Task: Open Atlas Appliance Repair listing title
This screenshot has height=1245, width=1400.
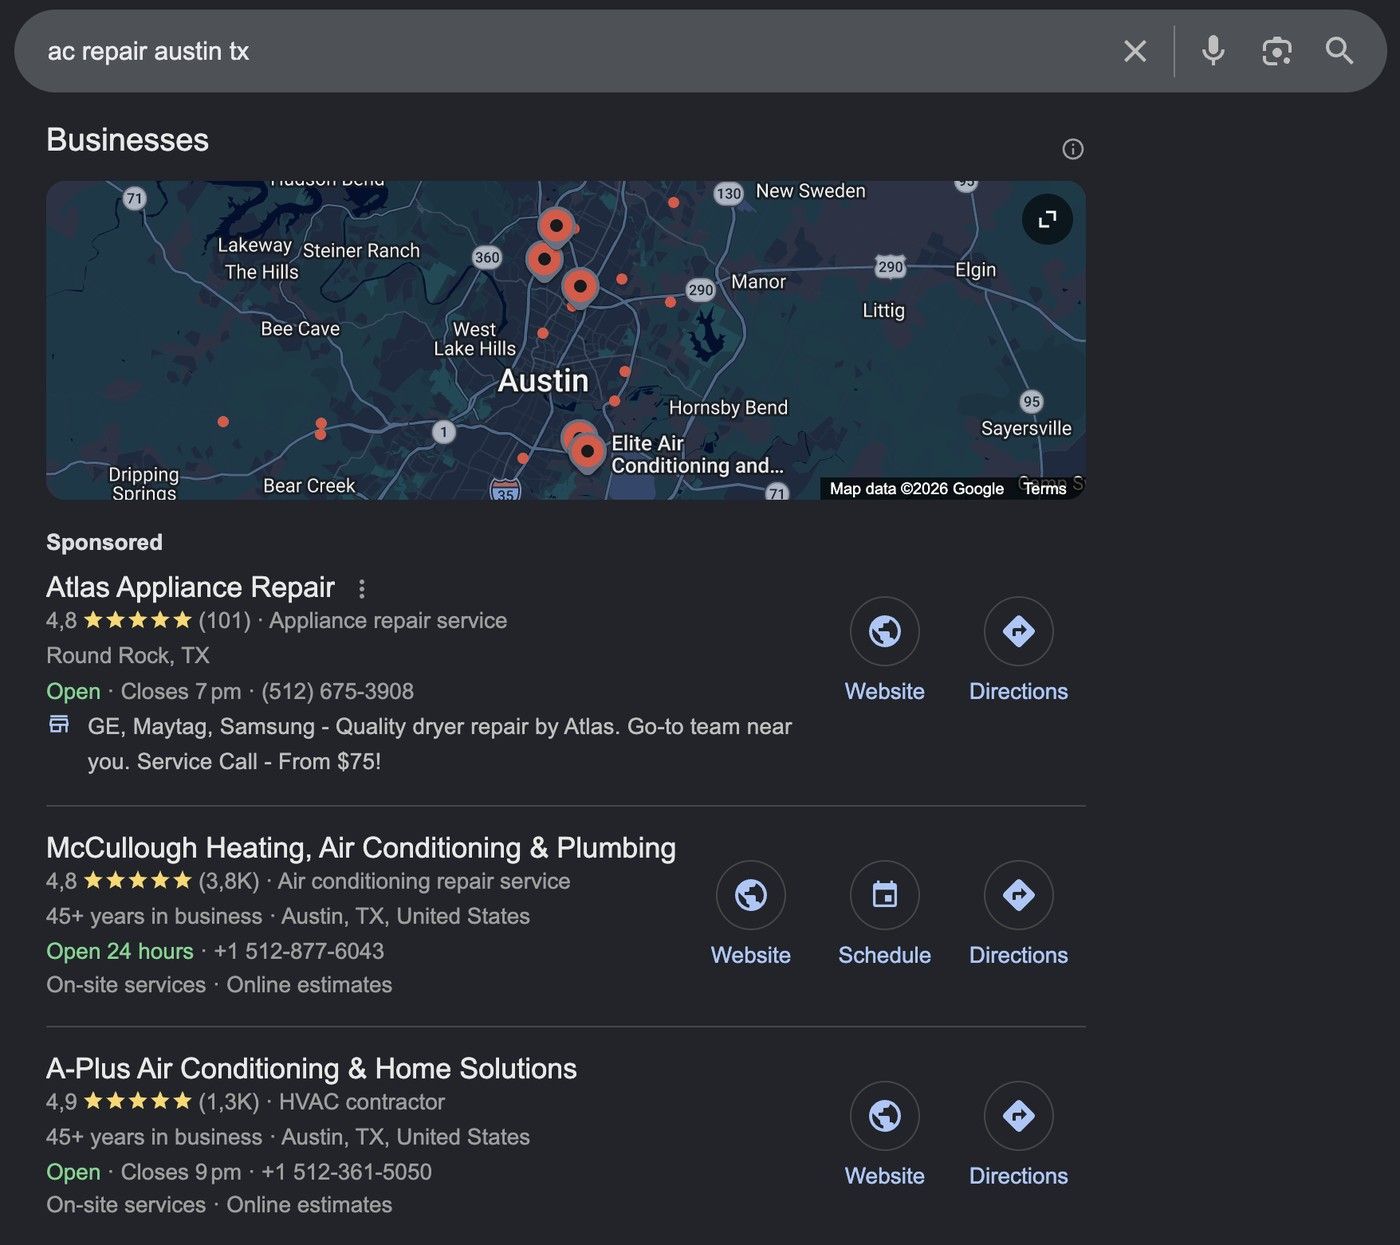Action: point(190,587)
